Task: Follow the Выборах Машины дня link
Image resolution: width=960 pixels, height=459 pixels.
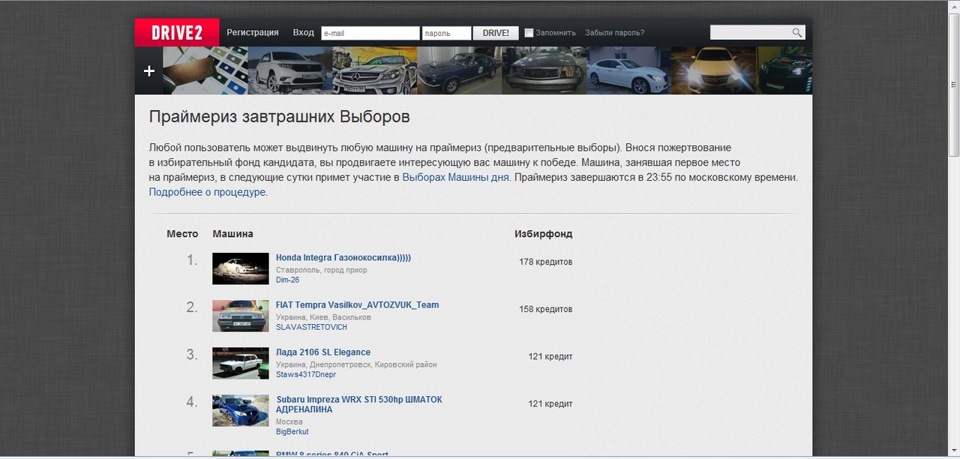Action: [x=456, y=177]
